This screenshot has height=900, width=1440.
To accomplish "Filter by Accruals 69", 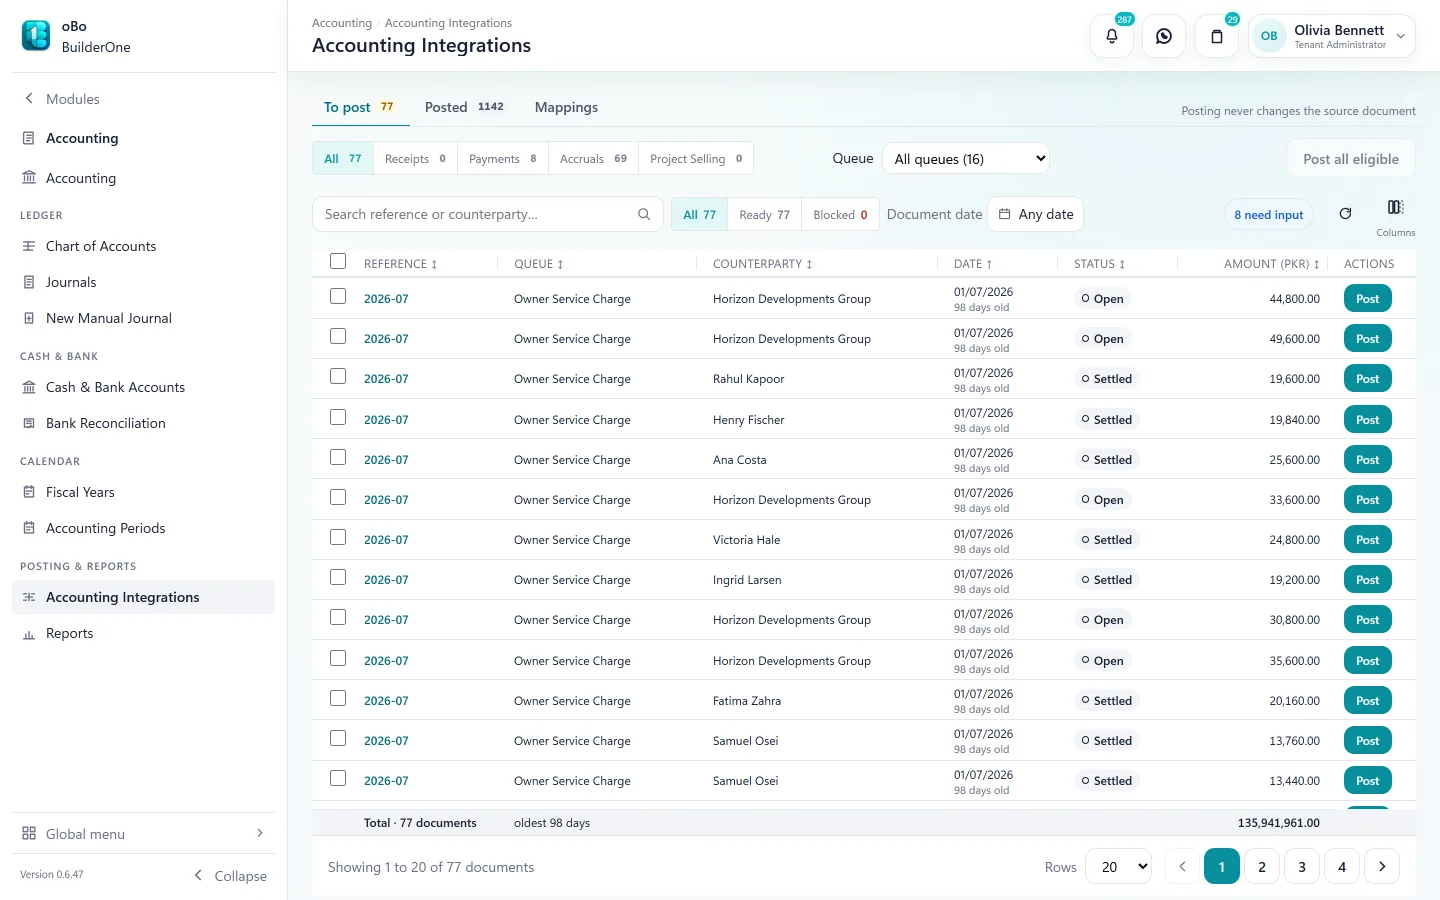I will coord(593,158).
